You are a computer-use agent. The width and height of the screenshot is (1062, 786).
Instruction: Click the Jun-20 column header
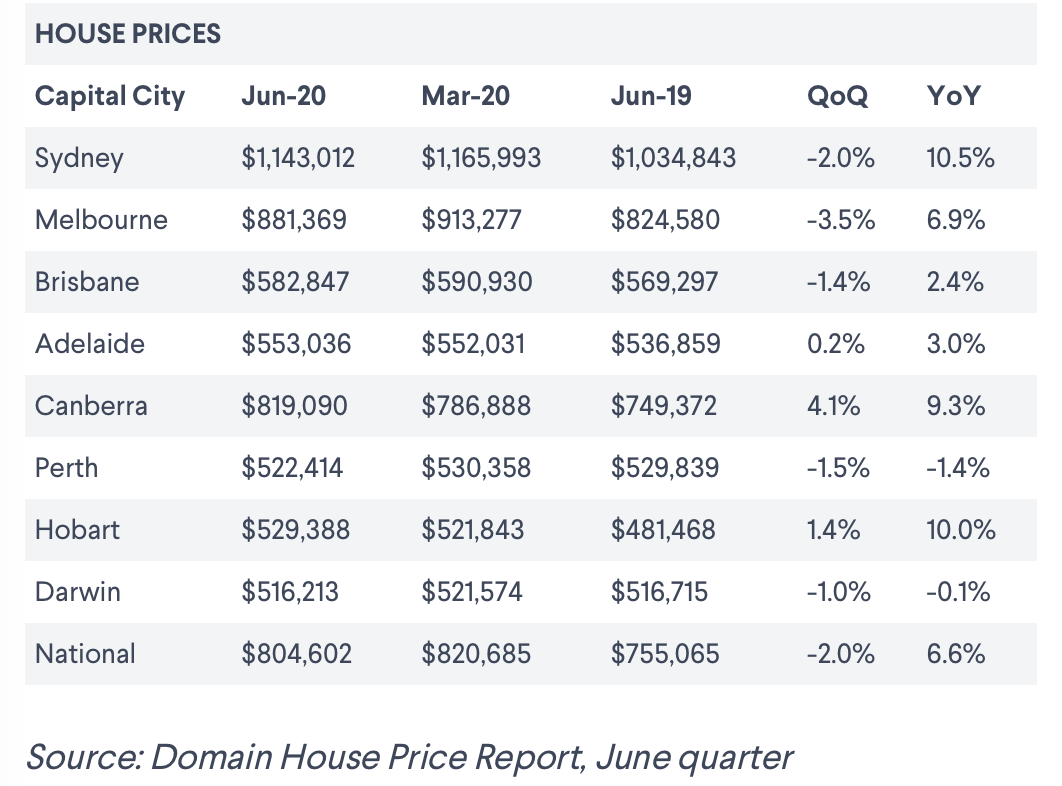pyautogui.click(x=284, y=96)
